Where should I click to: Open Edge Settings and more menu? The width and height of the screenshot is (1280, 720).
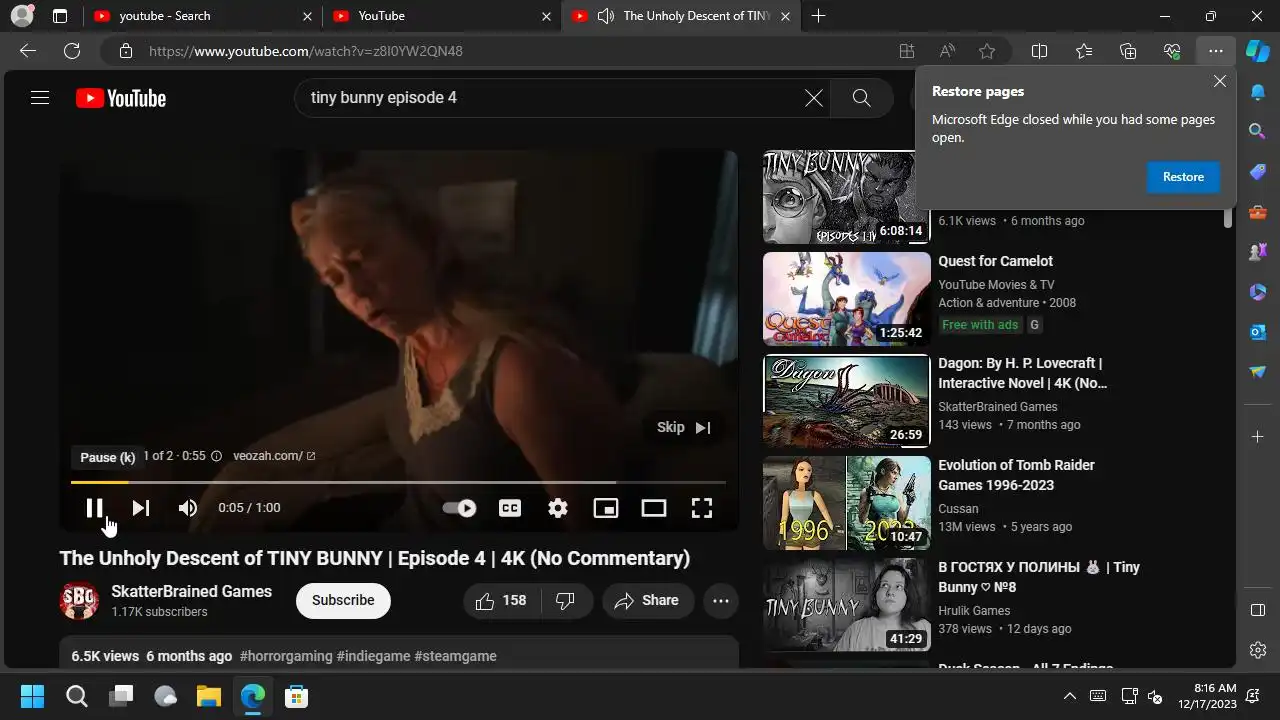tap(1215, 51)
